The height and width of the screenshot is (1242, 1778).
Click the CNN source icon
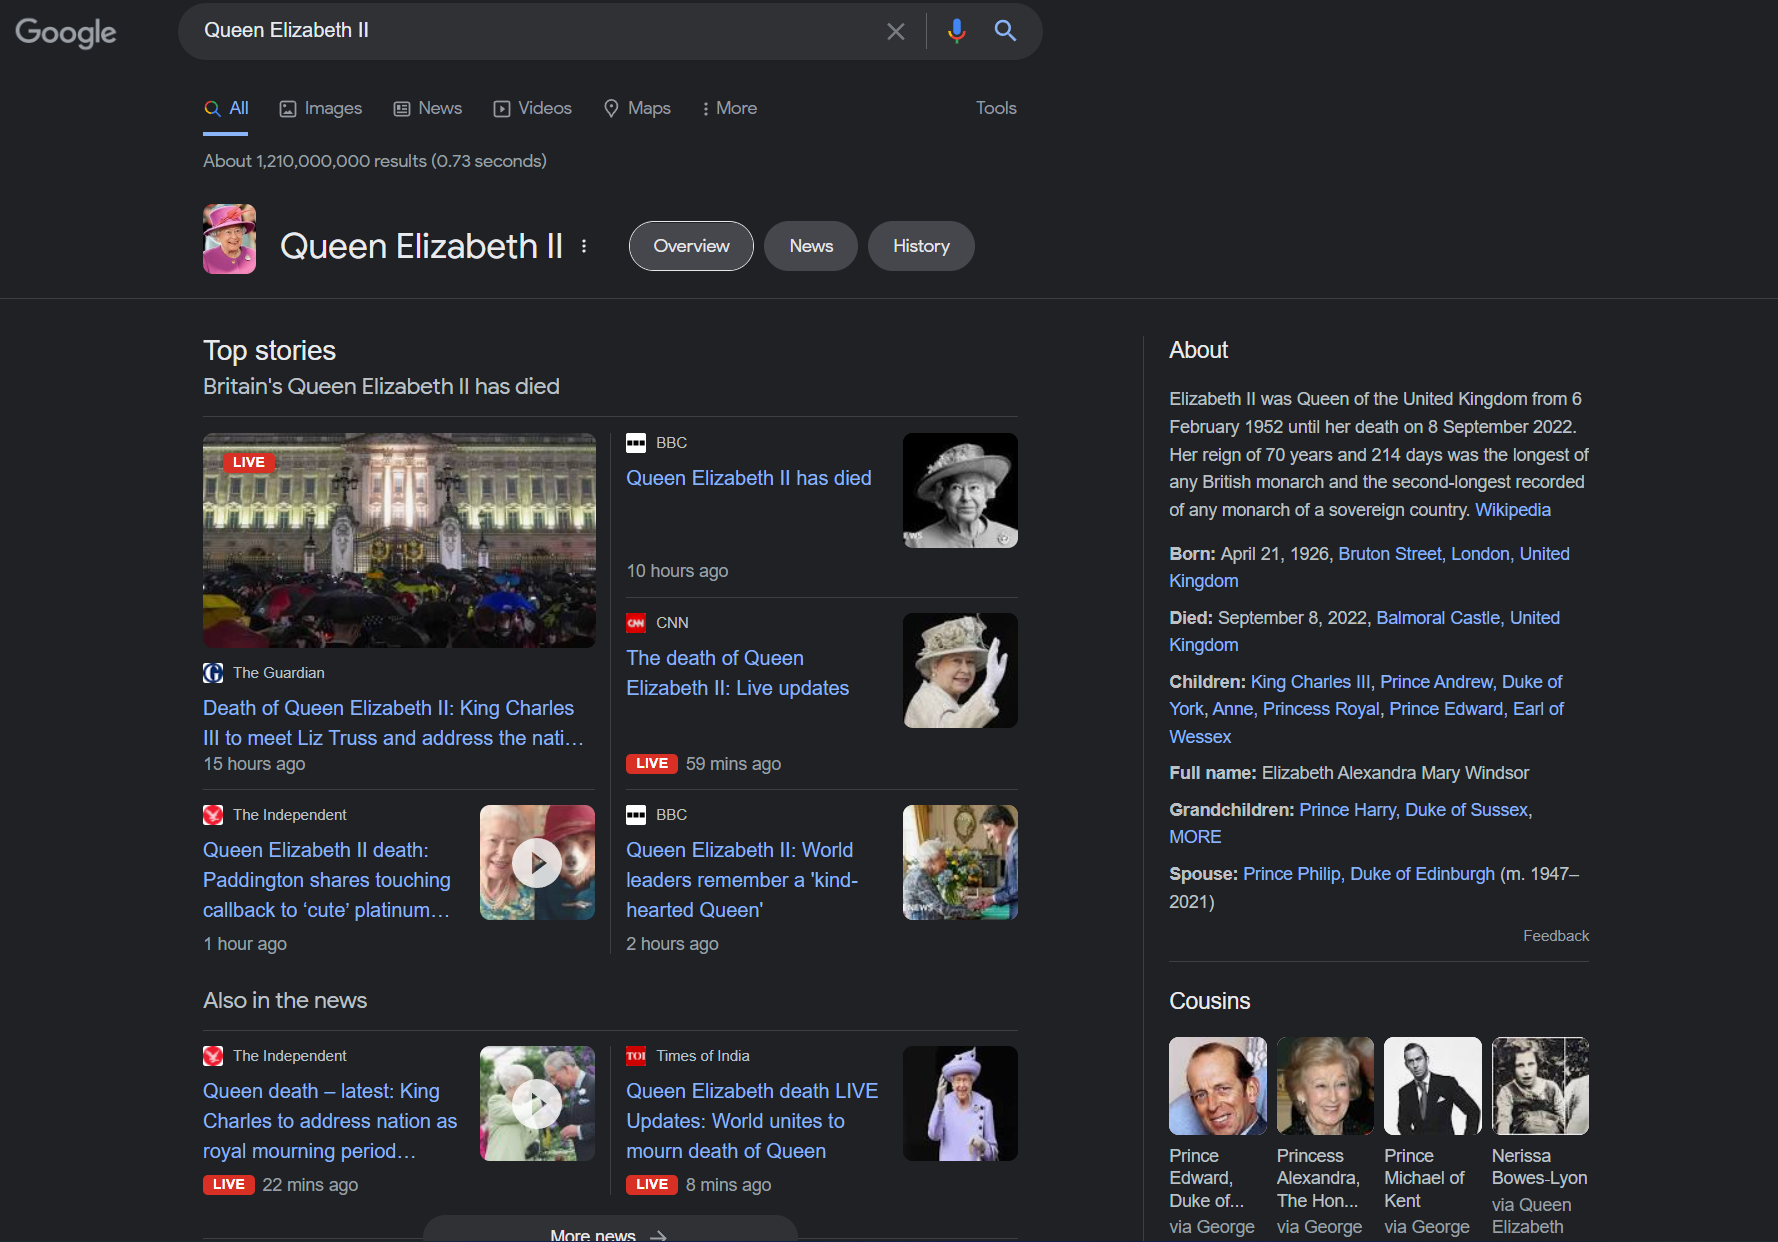[636, 623]
